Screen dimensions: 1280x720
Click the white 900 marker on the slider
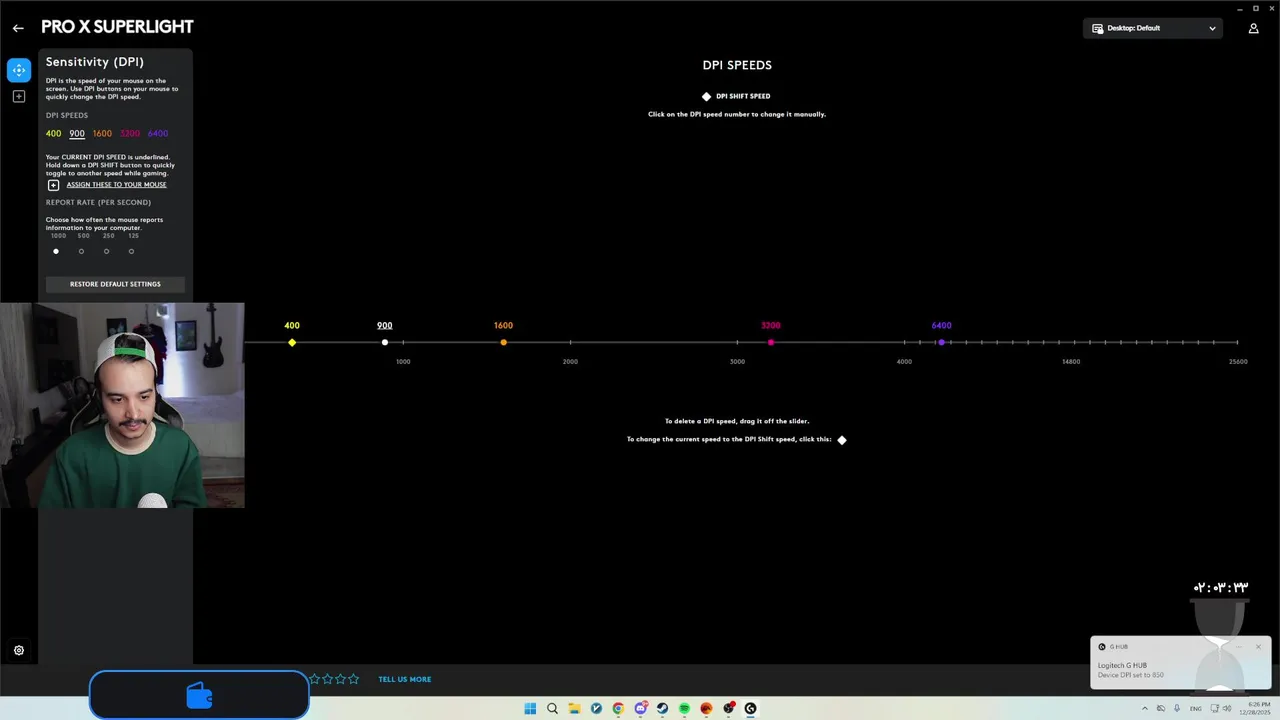(385, 343)
